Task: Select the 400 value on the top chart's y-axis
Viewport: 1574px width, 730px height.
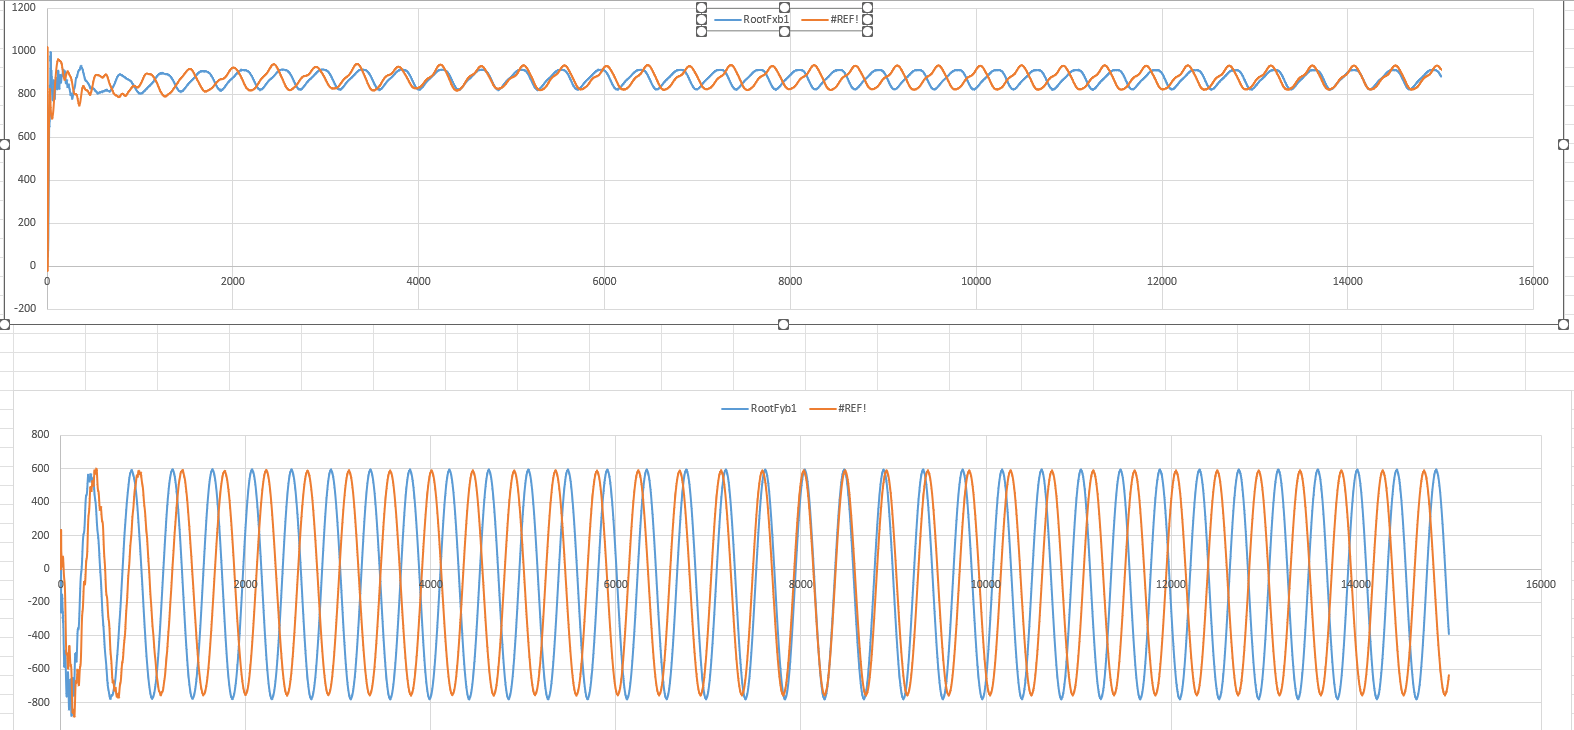Action: click(27, 179)
